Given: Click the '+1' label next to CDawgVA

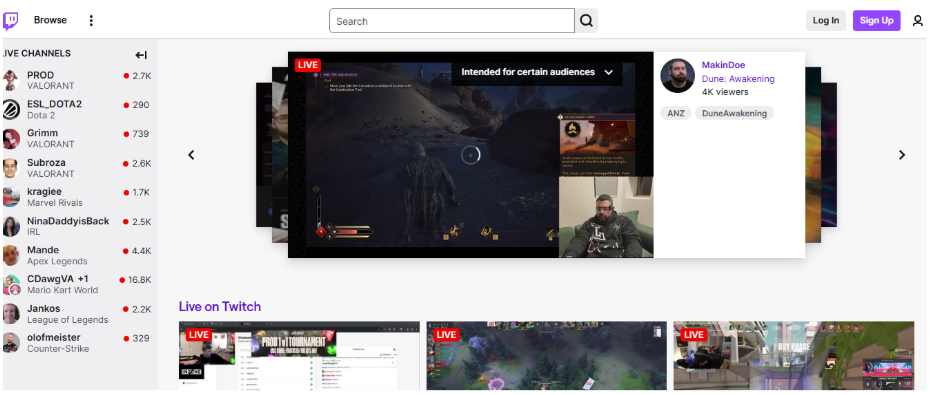Looking at the screenshot, I should [x=83, y=278].
